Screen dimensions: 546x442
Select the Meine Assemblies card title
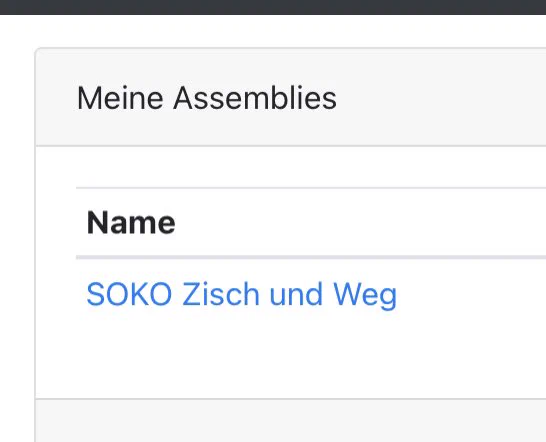[x=207, y=98]
